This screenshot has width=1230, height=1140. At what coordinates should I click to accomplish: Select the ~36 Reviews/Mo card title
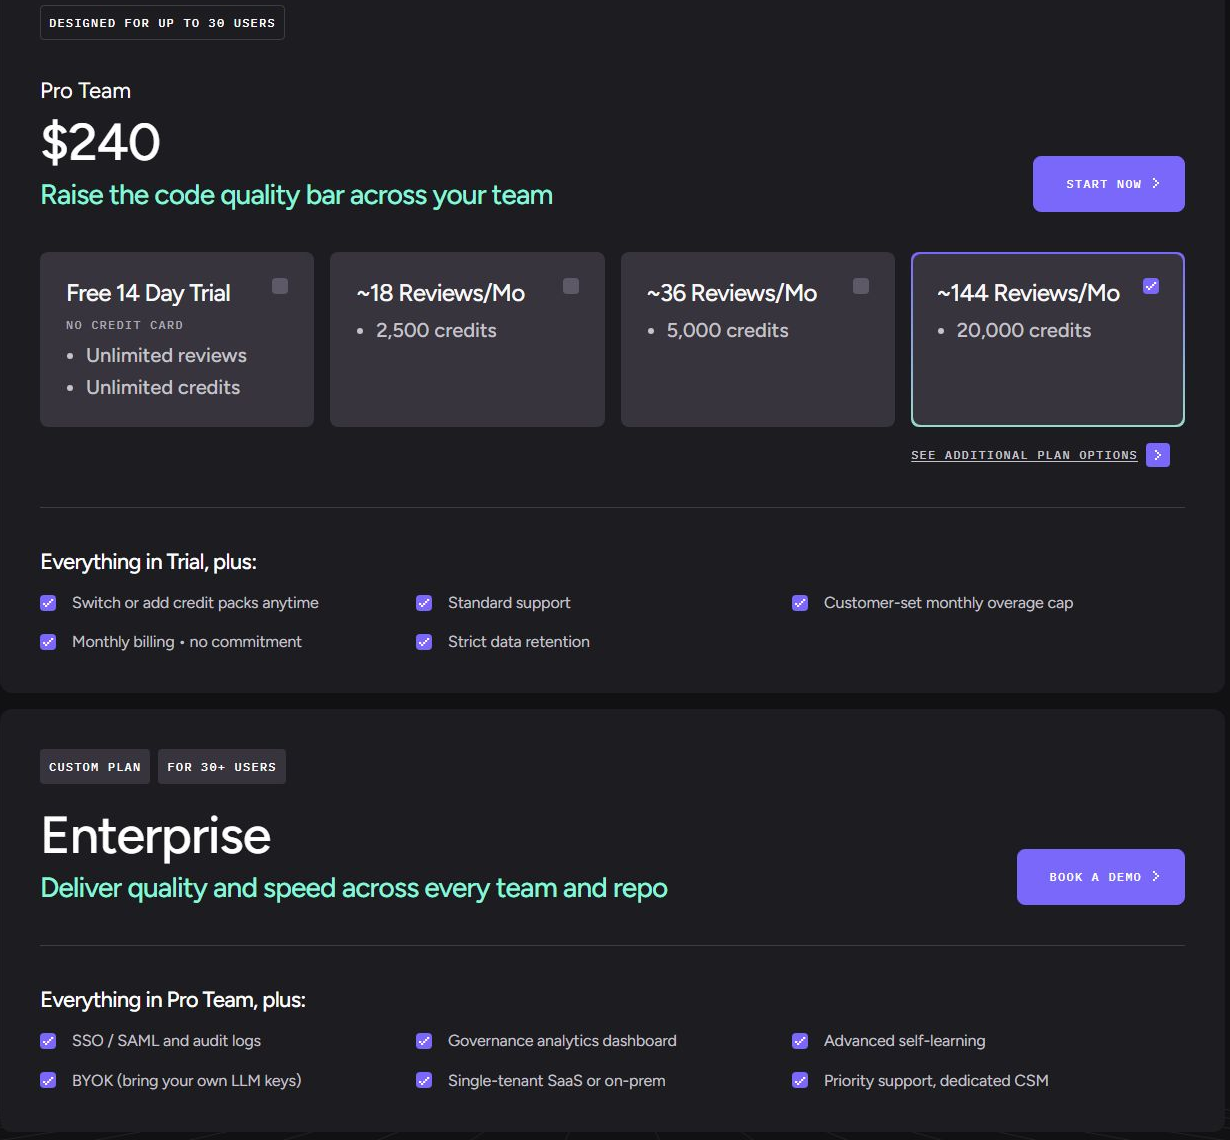732,293
